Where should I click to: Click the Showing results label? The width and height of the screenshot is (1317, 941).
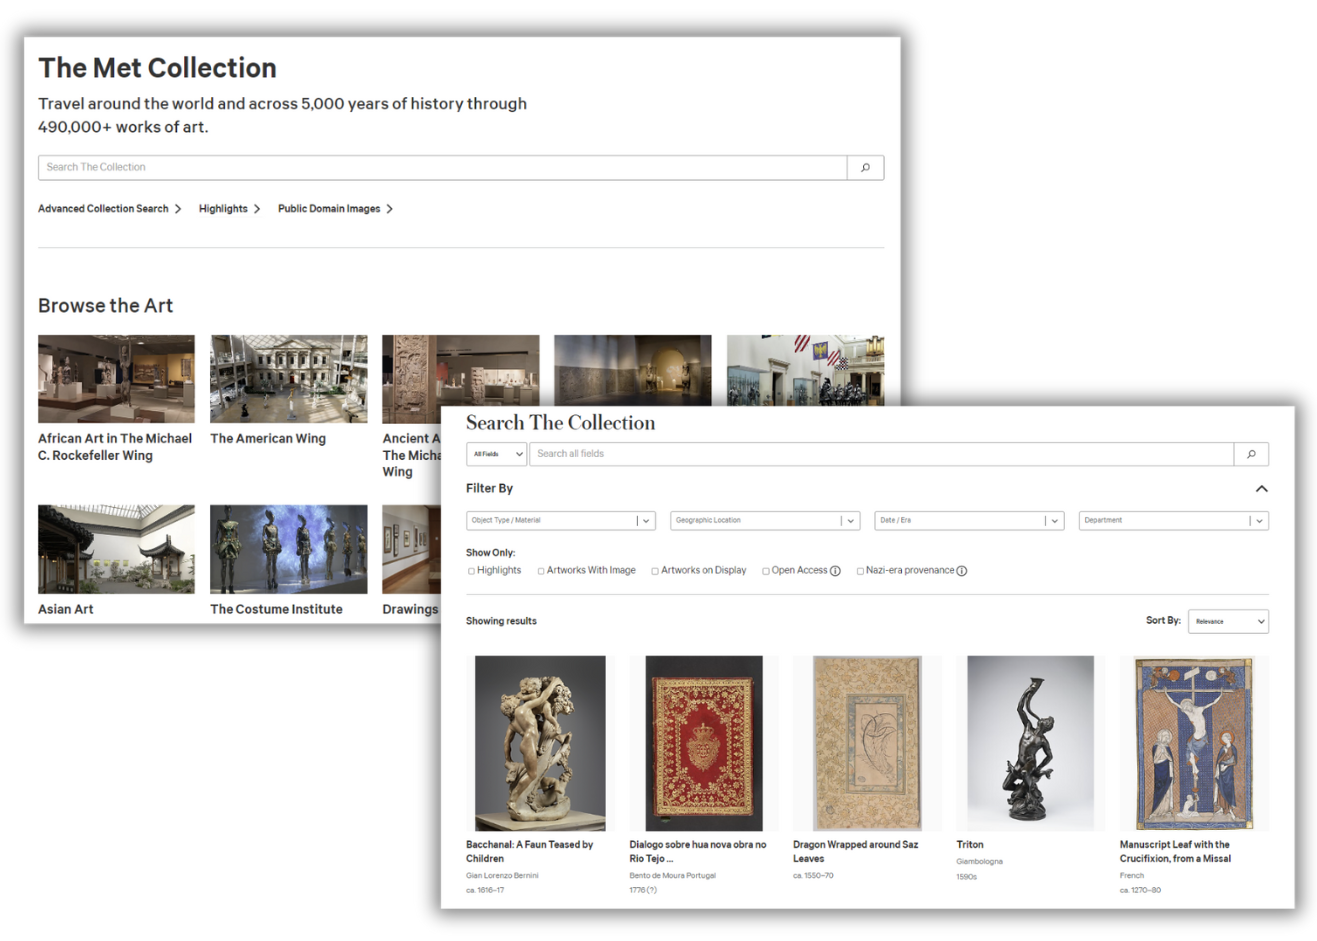pos(501,621)
